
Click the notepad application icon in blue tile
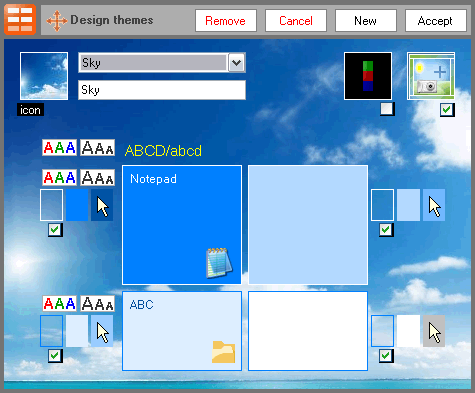point(219,263)
